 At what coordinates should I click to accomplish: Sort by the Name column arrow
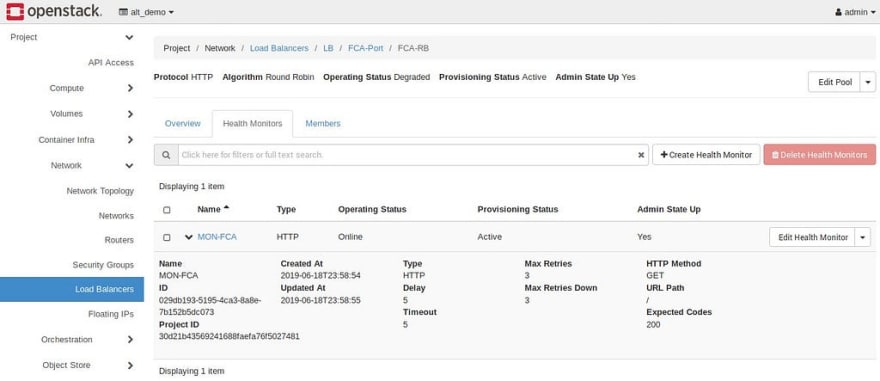tap(226, 208)
